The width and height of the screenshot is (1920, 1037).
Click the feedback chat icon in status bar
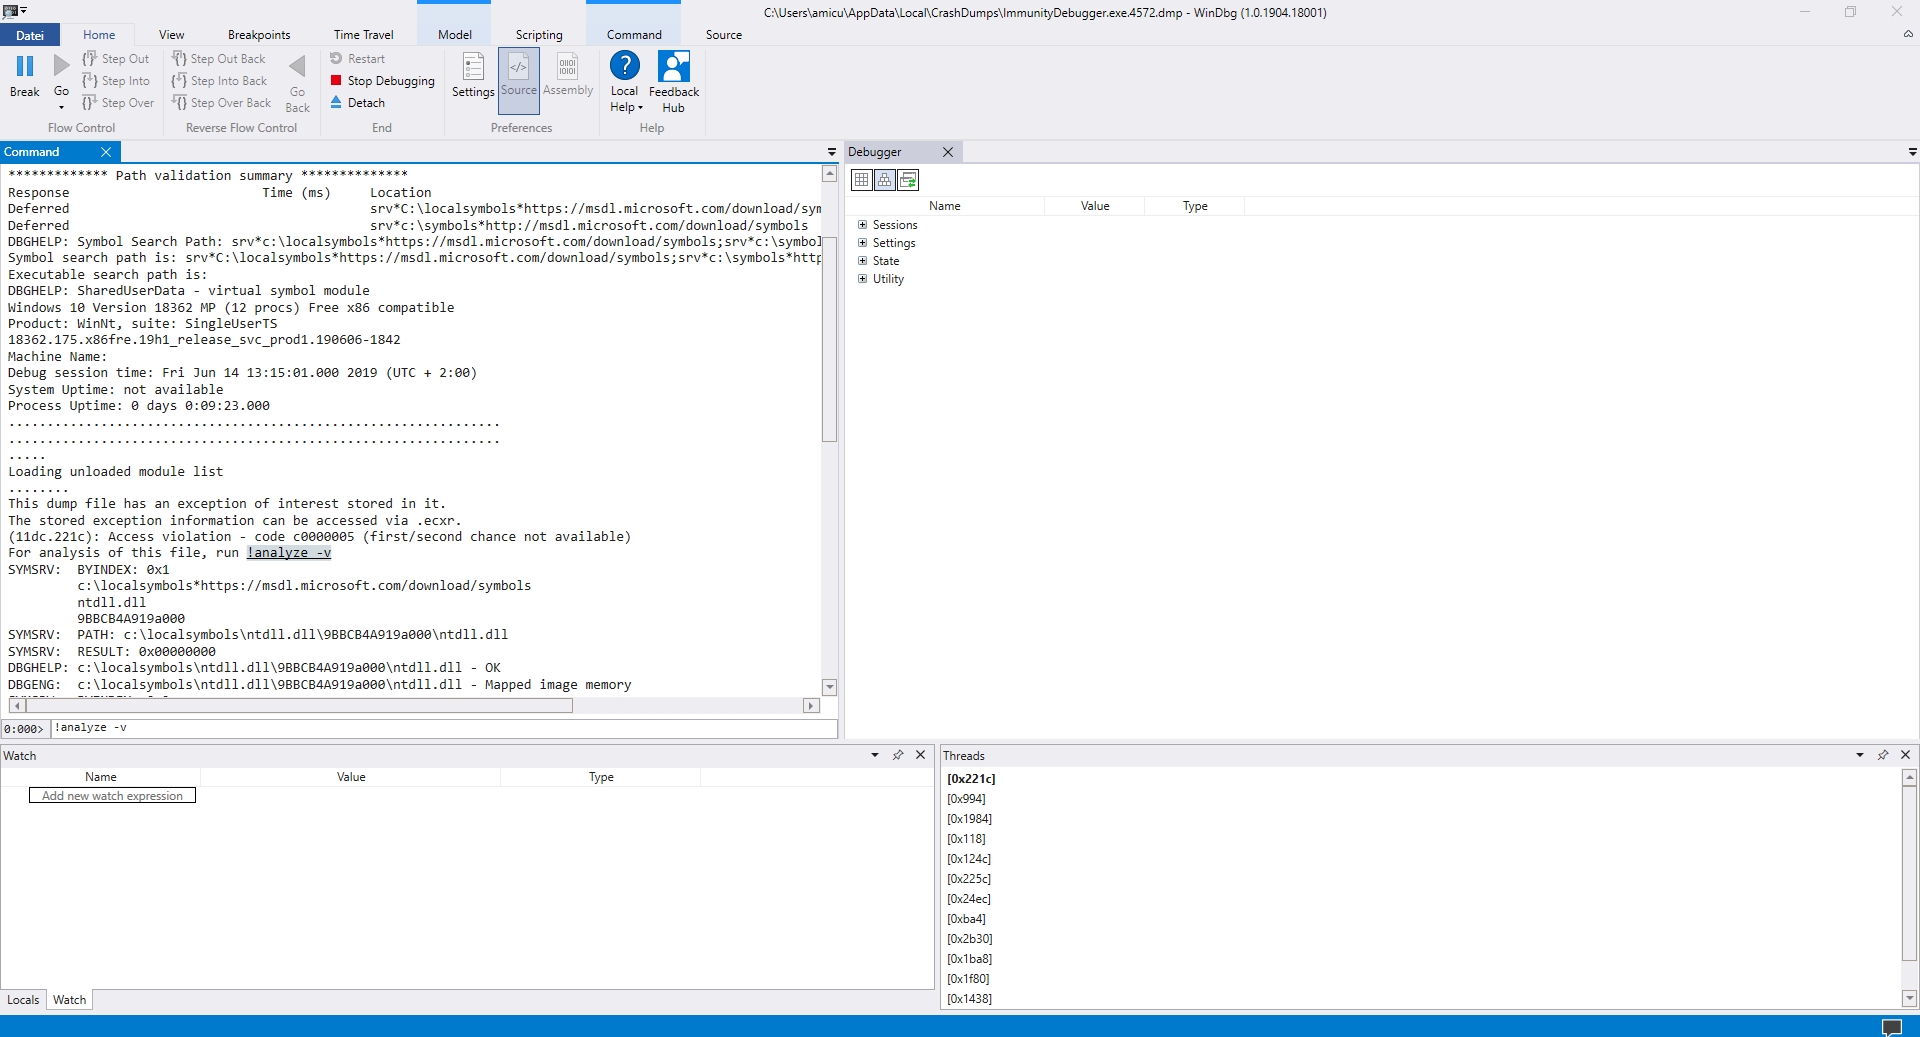pos(1892,1027)
